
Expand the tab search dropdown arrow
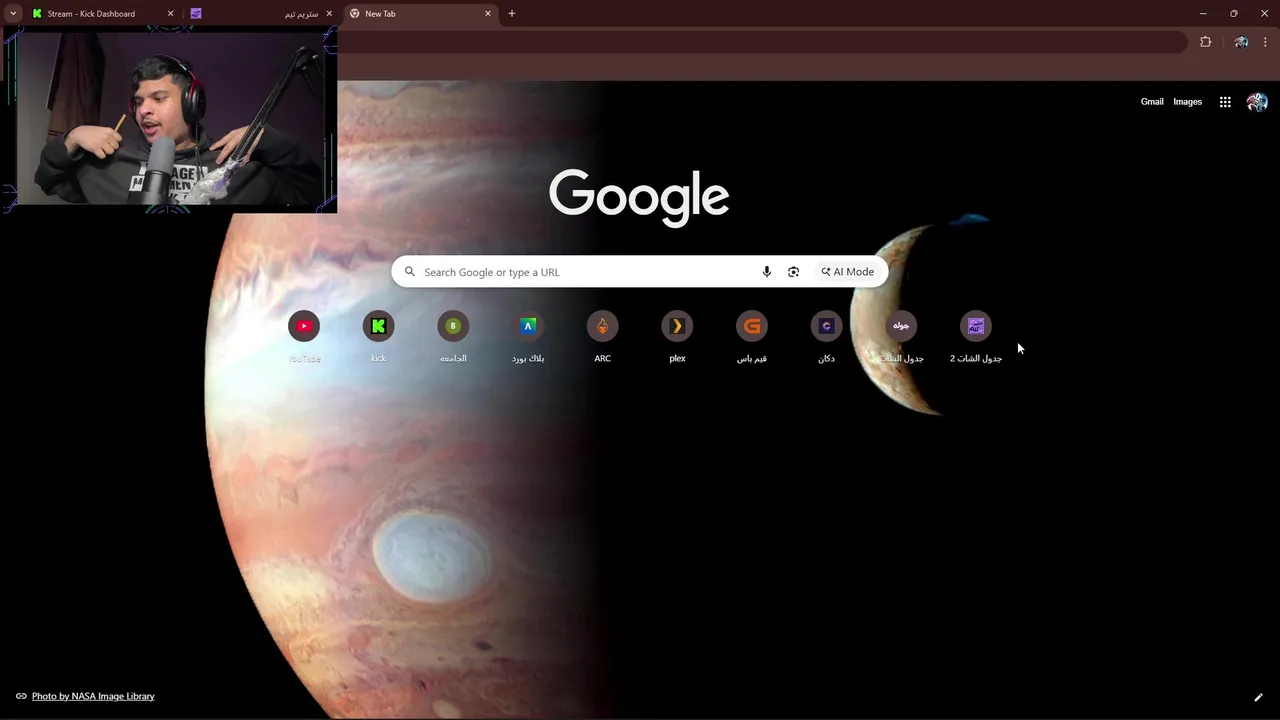click(x=13, y=14)
